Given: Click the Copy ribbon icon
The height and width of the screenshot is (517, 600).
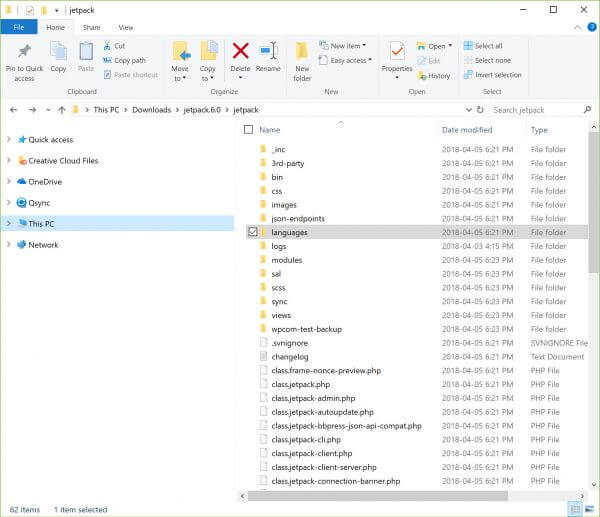Looking at the screenshot, I should point(58,57).
